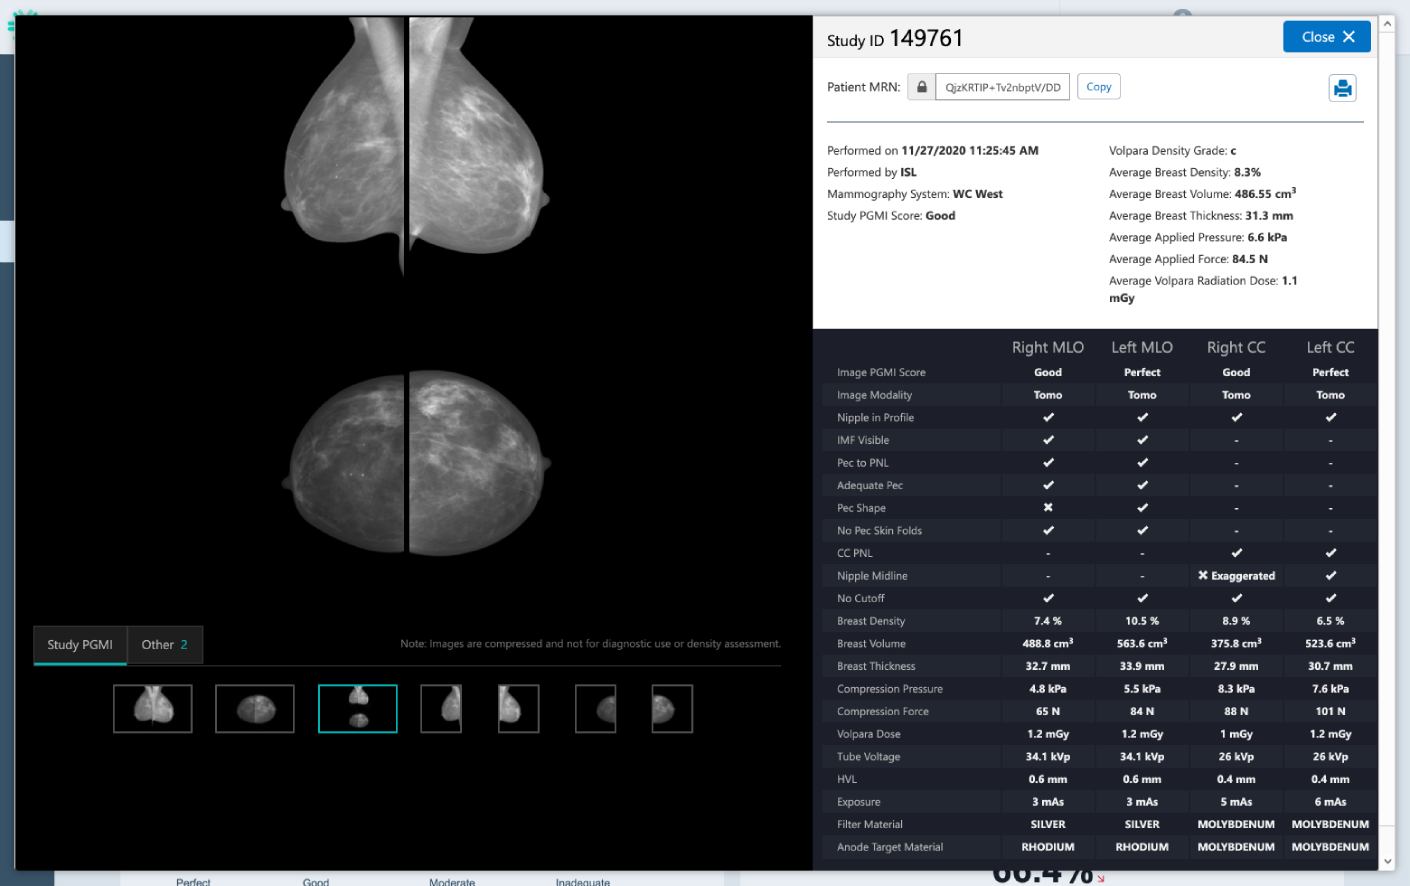The image size is (1410, 886).
Task: Select the second thumbnail showing both CC views
Action: (x=255, y=709)
